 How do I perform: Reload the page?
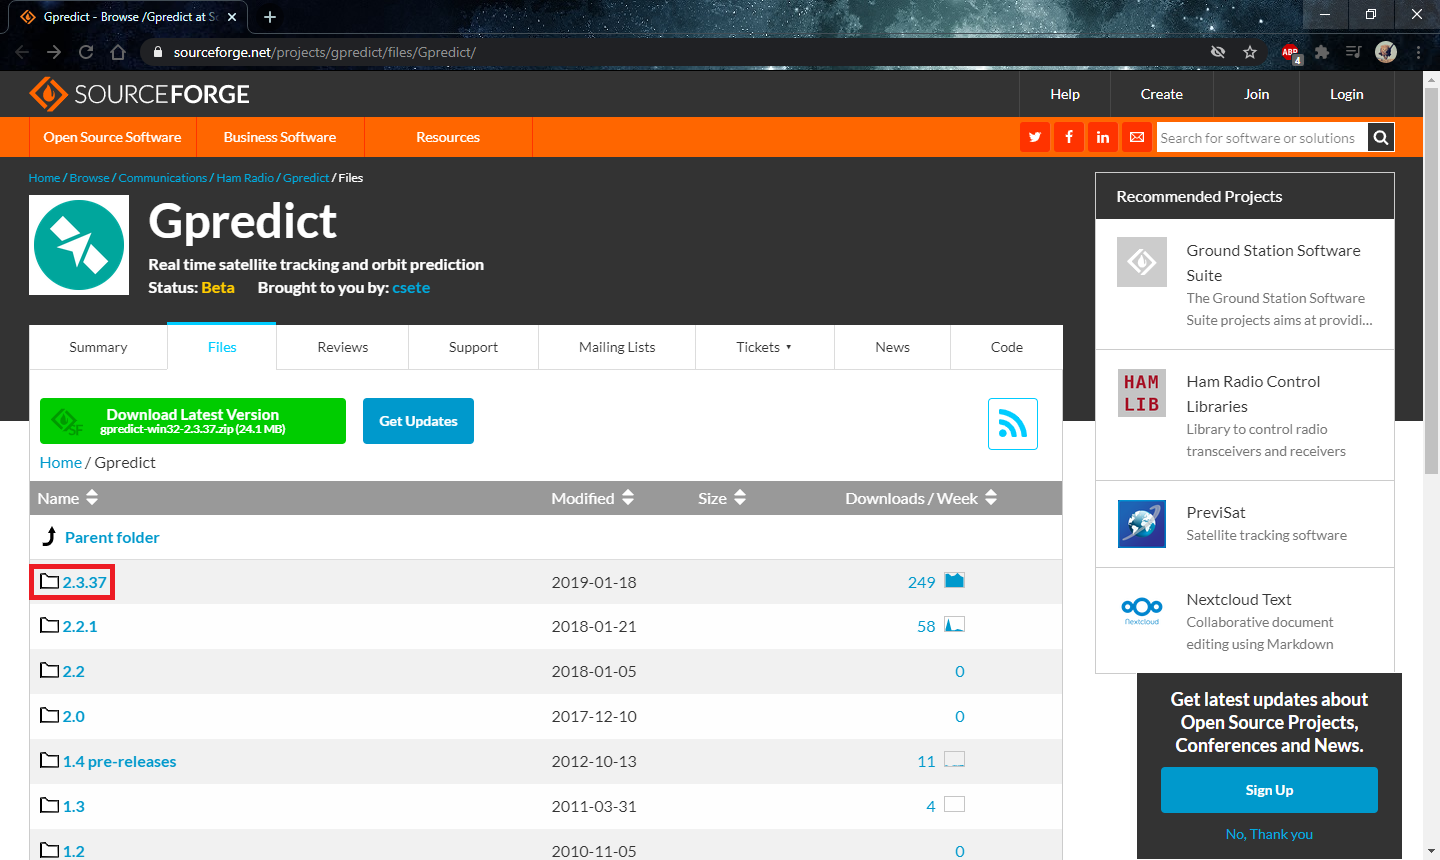(86, 52)
